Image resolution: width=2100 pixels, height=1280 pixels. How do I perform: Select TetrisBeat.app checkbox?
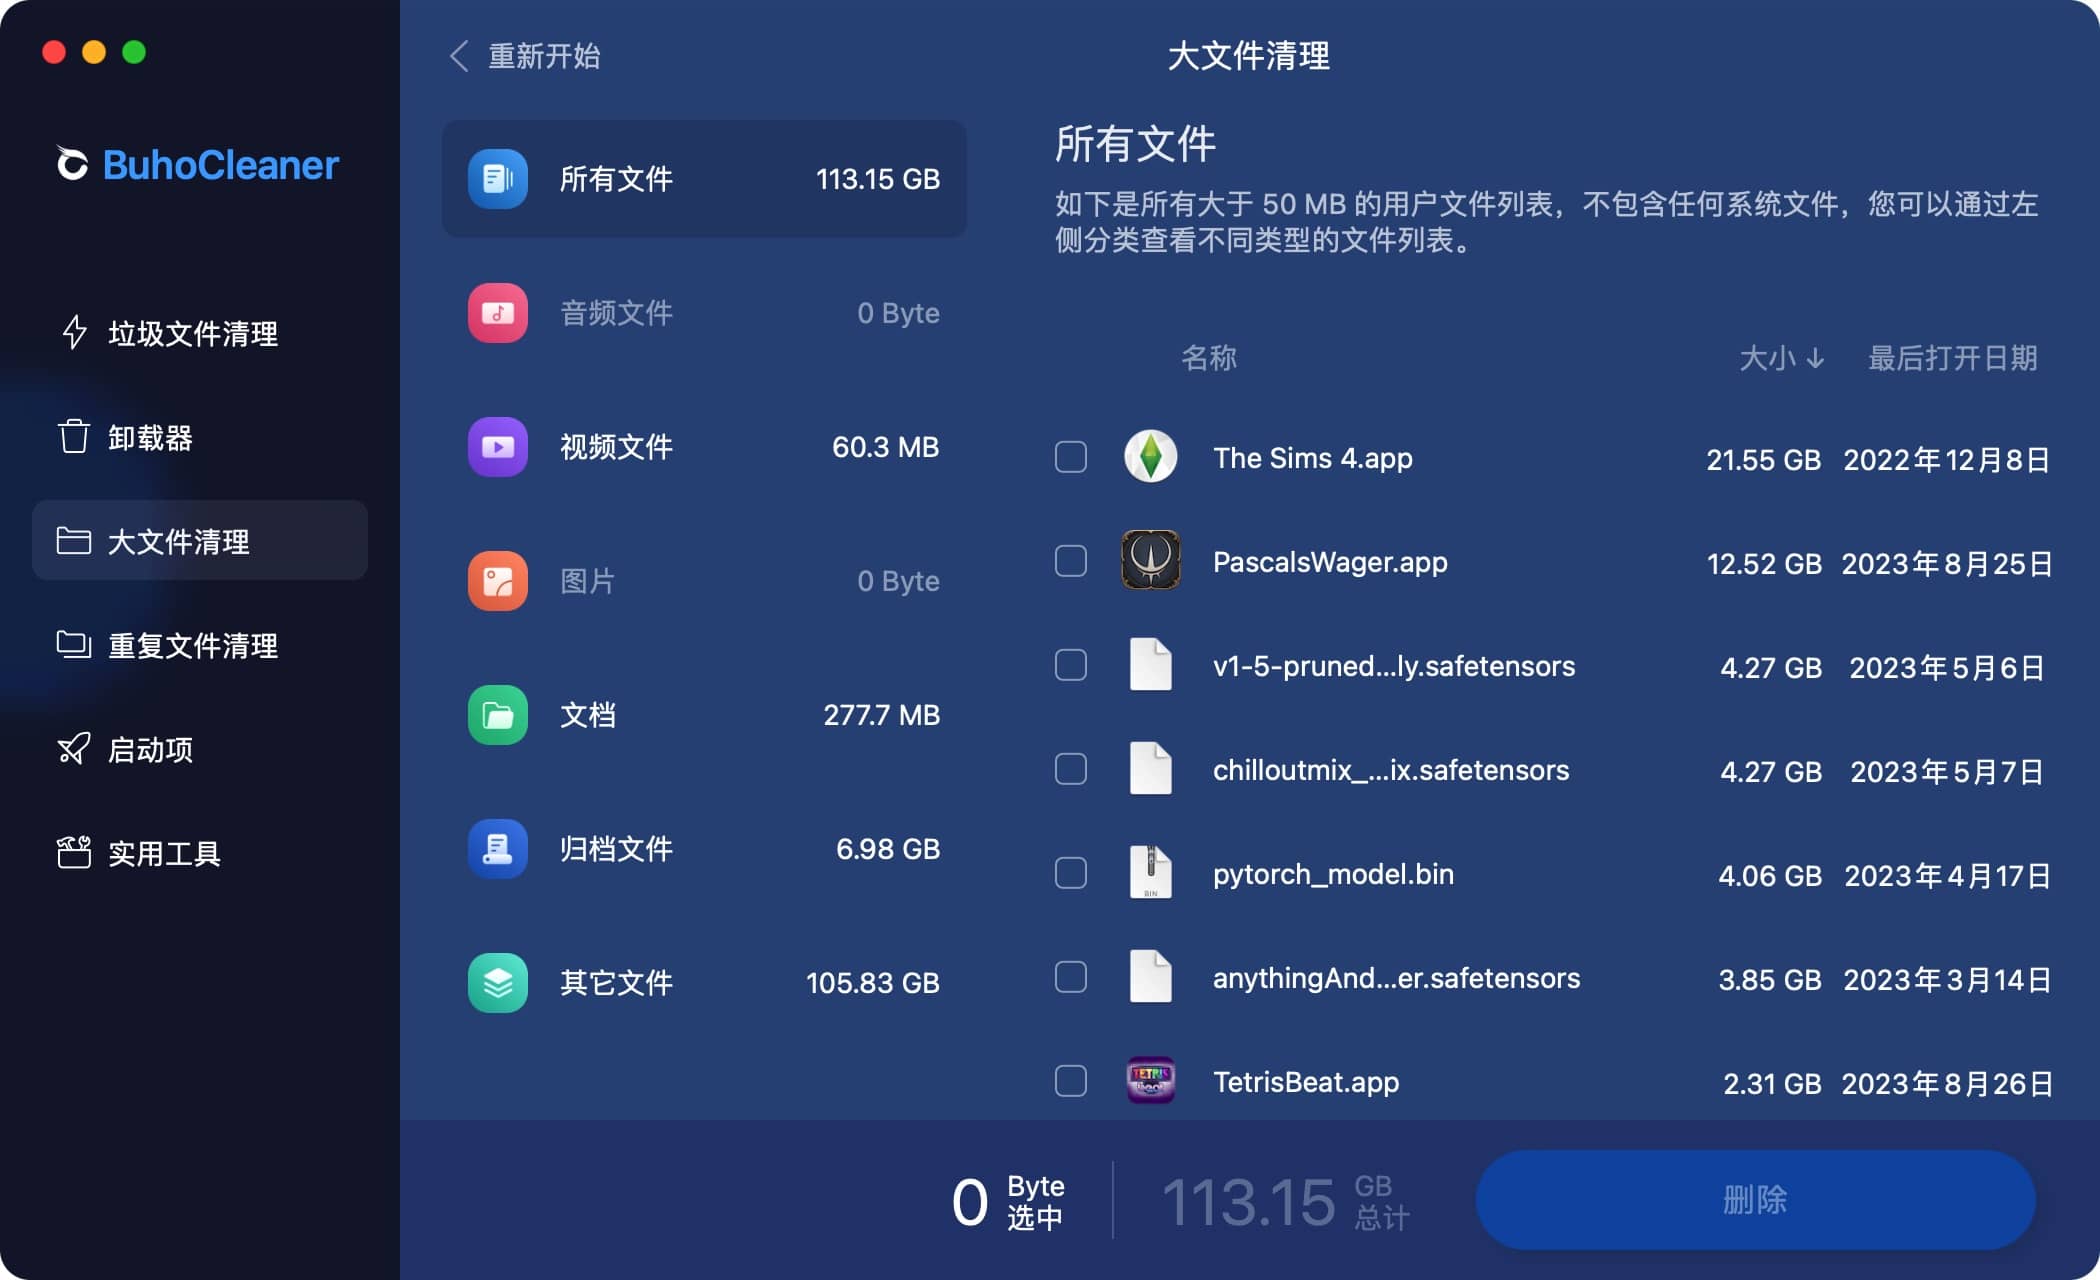click(1070, 1081)
